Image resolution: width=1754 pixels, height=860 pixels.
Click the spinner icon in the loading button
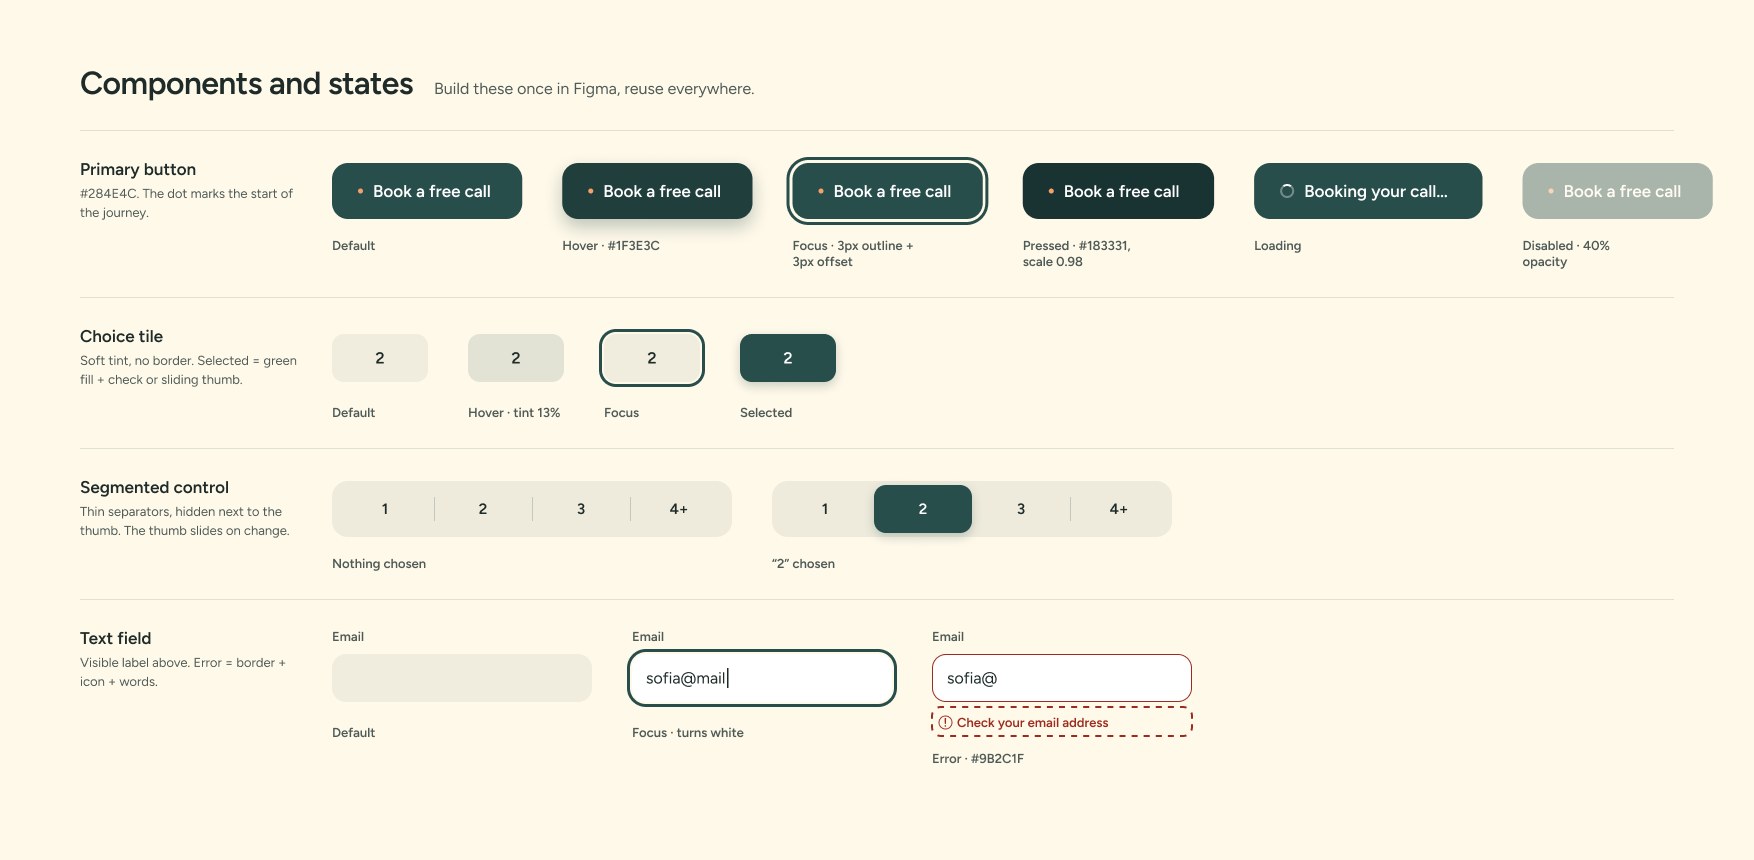pyautogui.click(x=1287, y=191)
